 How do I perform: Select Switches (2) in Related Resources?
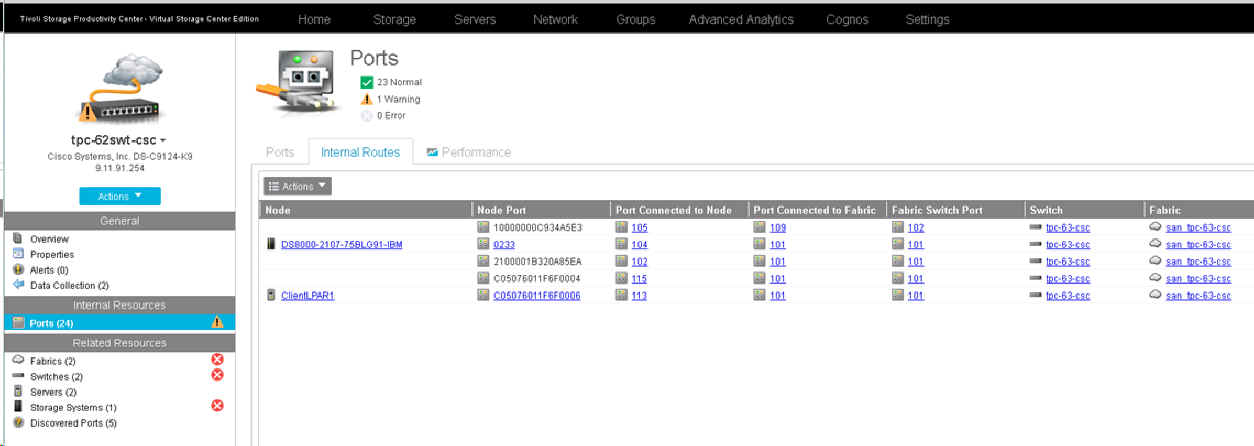click(x=56, y=376)
